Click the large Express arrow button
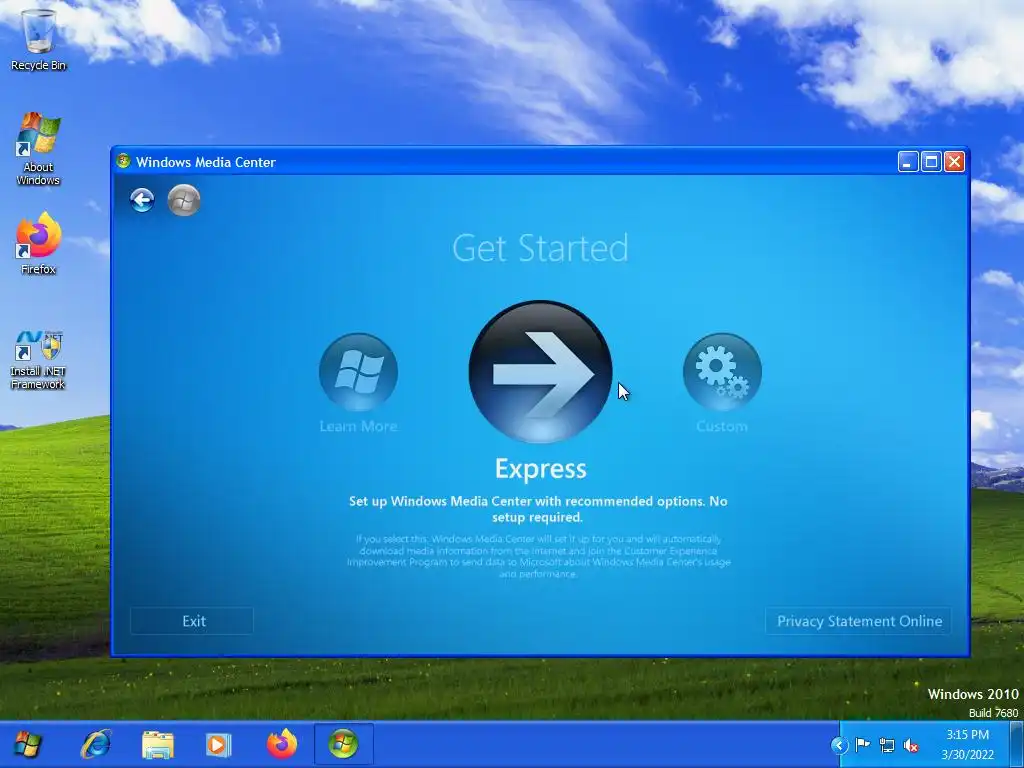 (541, 372)
